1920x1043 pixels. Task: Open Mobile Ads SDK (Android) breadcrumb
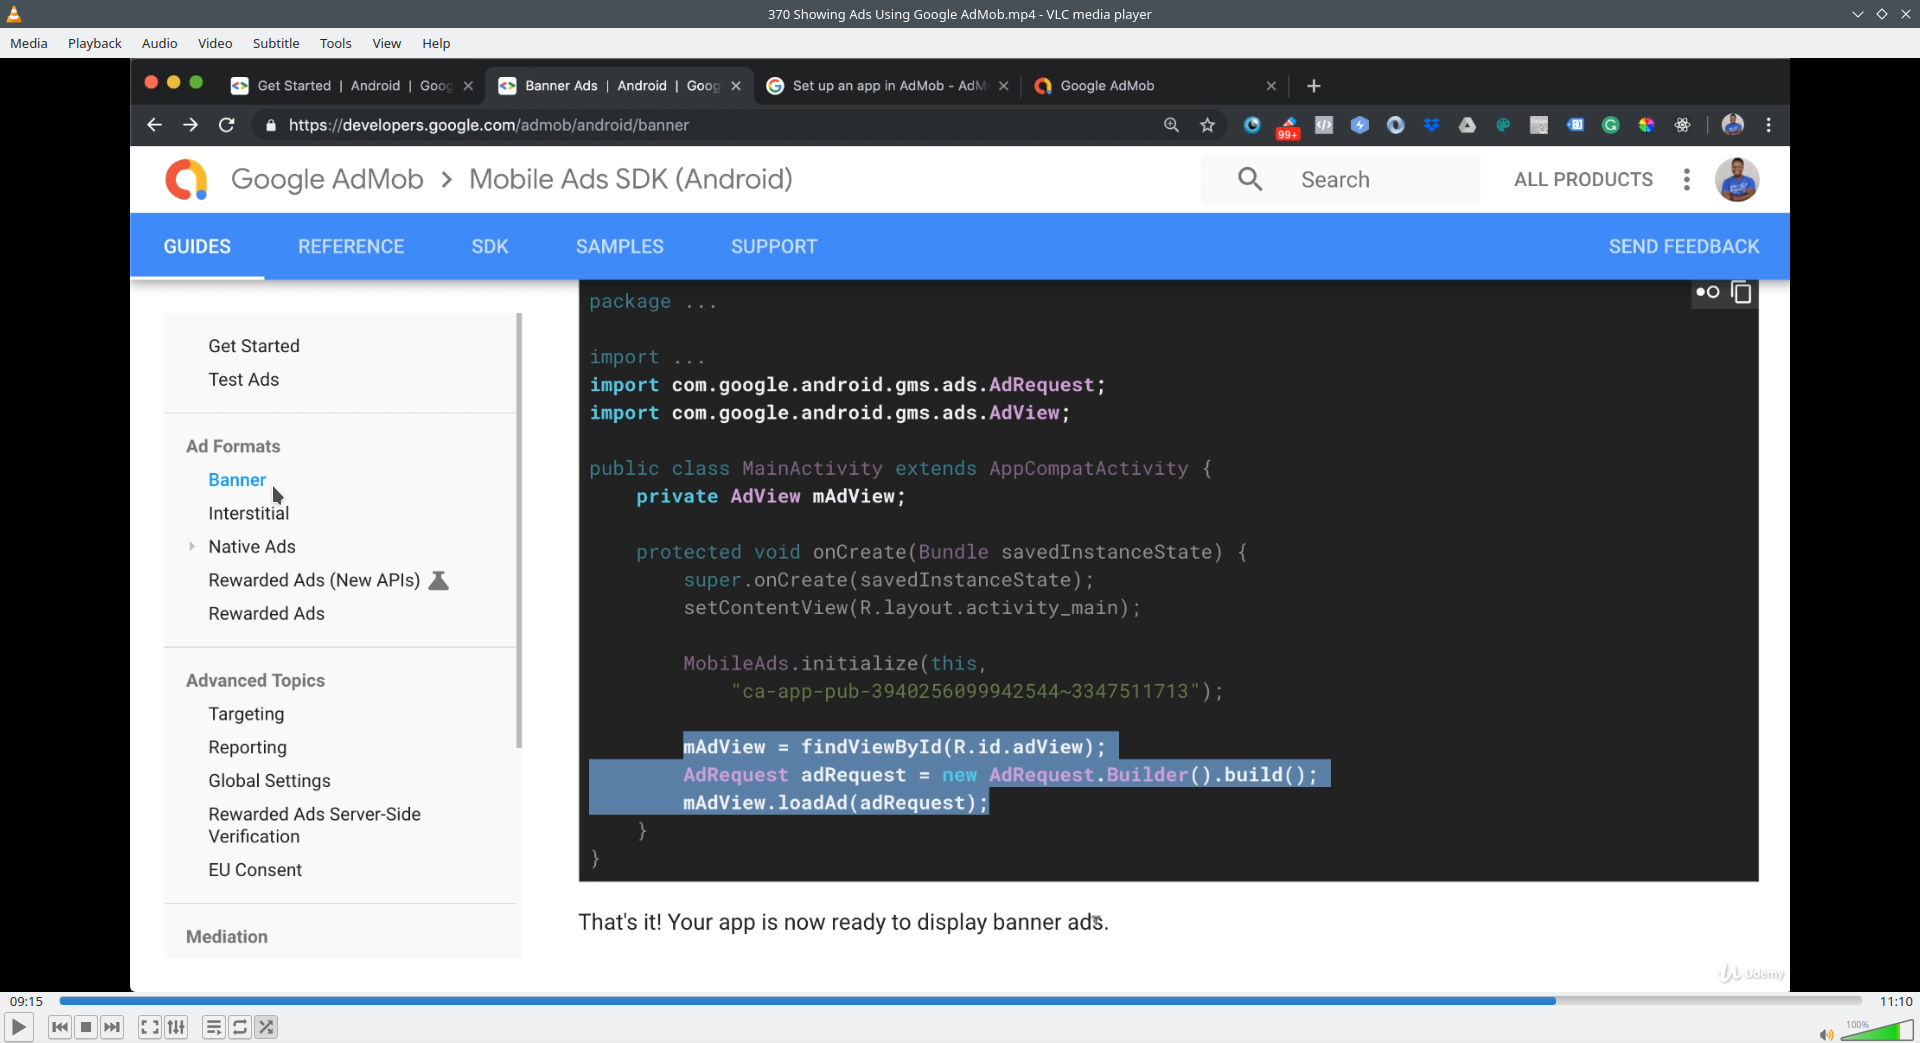pos(631,179)
